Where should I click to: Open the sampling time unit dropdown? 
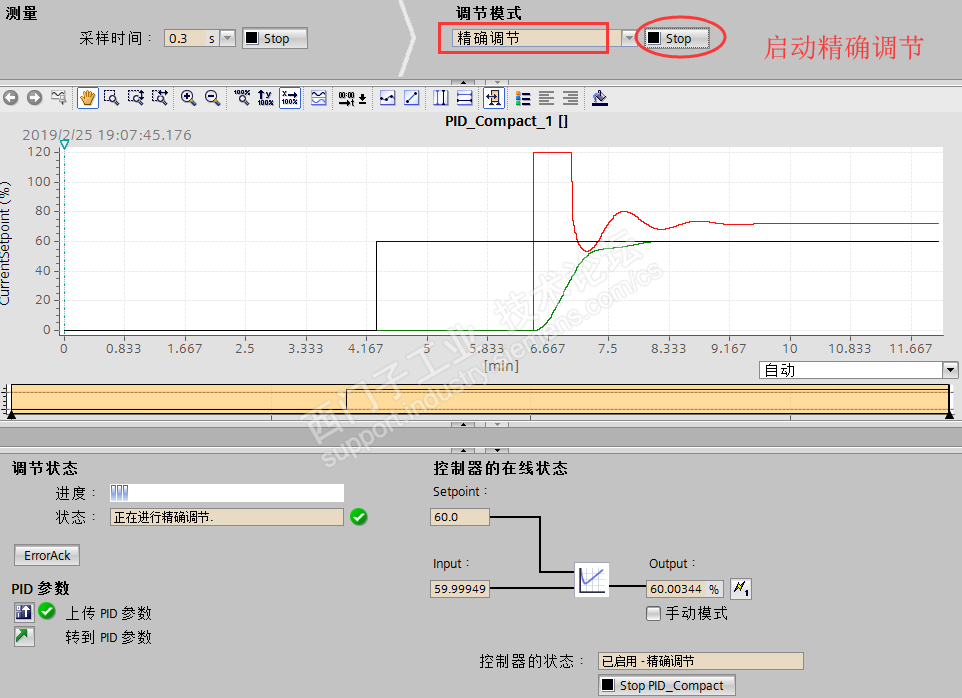pos(228,38)
